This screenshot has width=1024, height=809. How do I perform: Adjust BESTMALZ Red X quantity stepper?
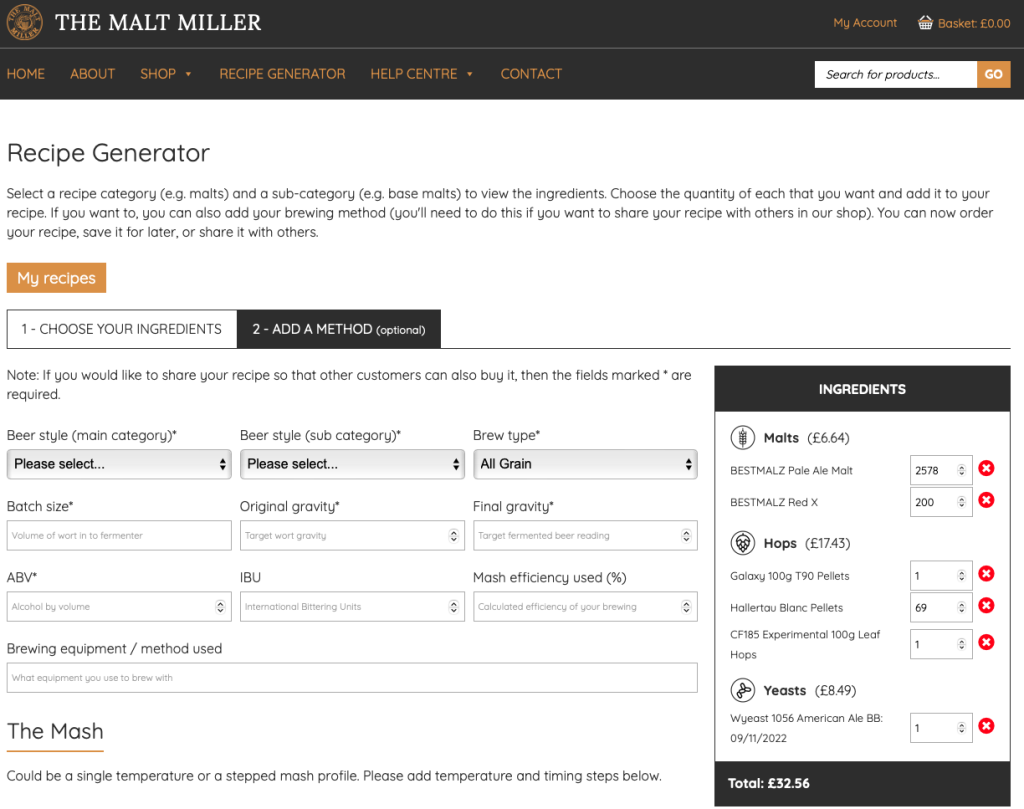click(961, 502)
